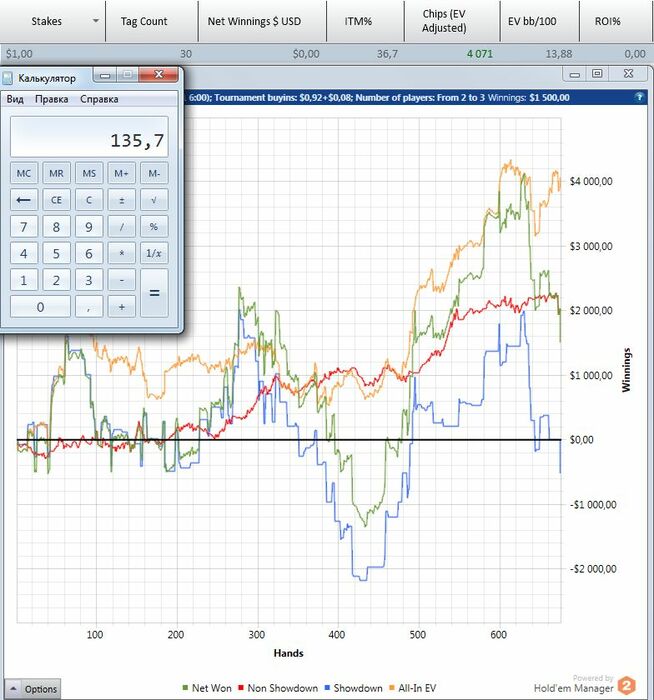
Task: Click the plus-minus sign key
Action: click(x=121, y=200)
